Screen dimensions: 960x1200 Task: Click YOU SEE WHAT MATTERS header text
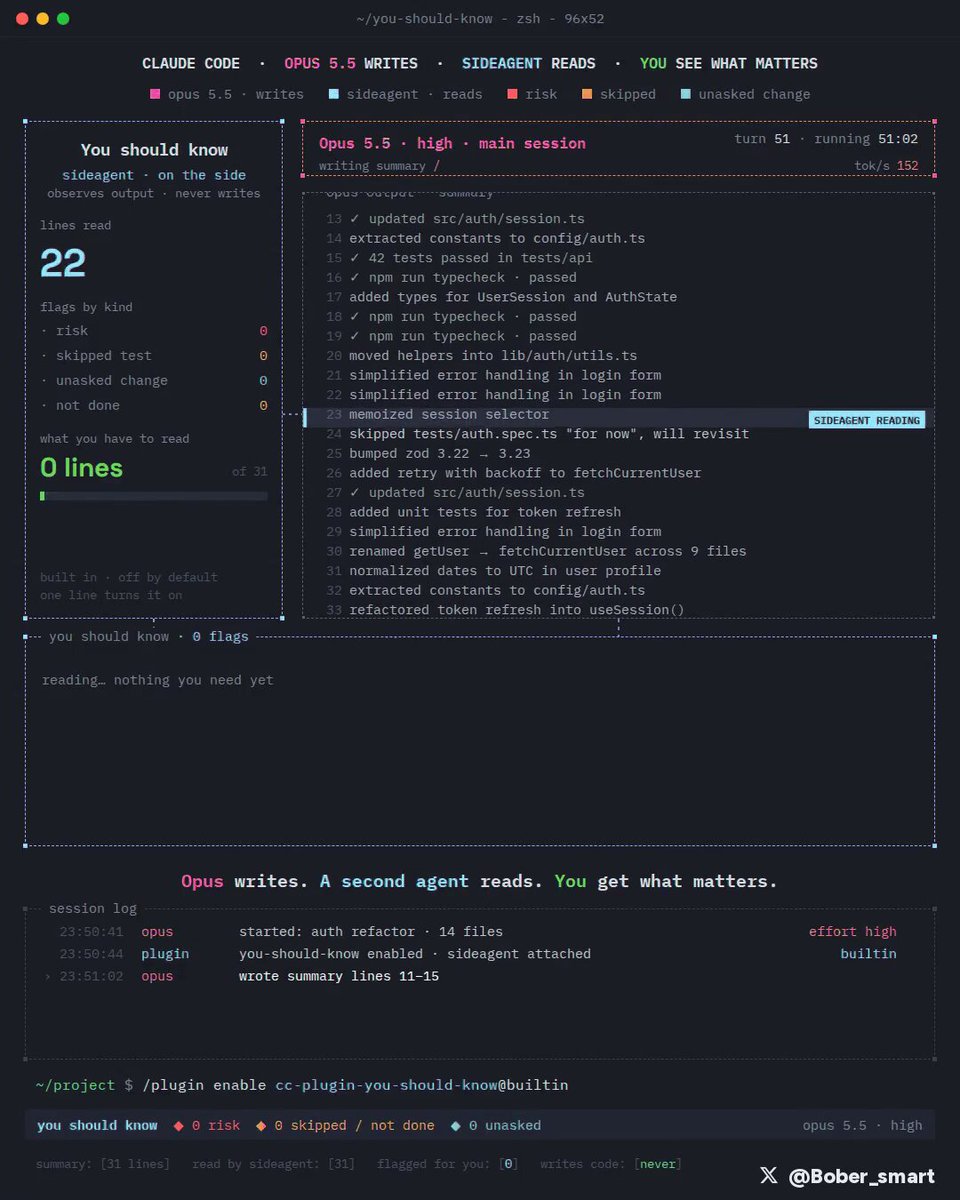[x=728, y=64]
